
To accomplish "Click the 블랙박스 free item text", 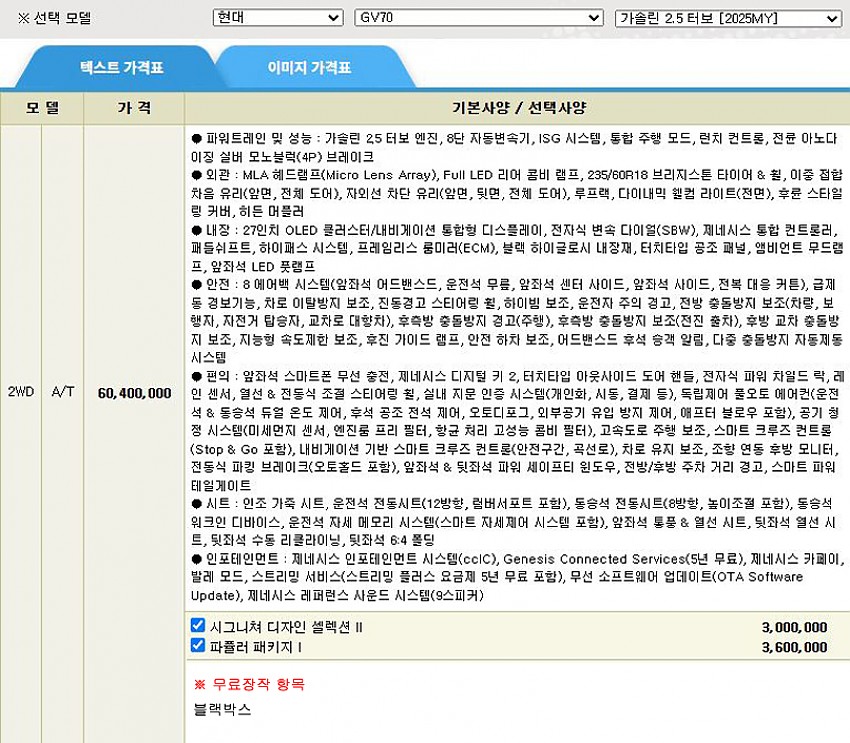I will point(222,709).
